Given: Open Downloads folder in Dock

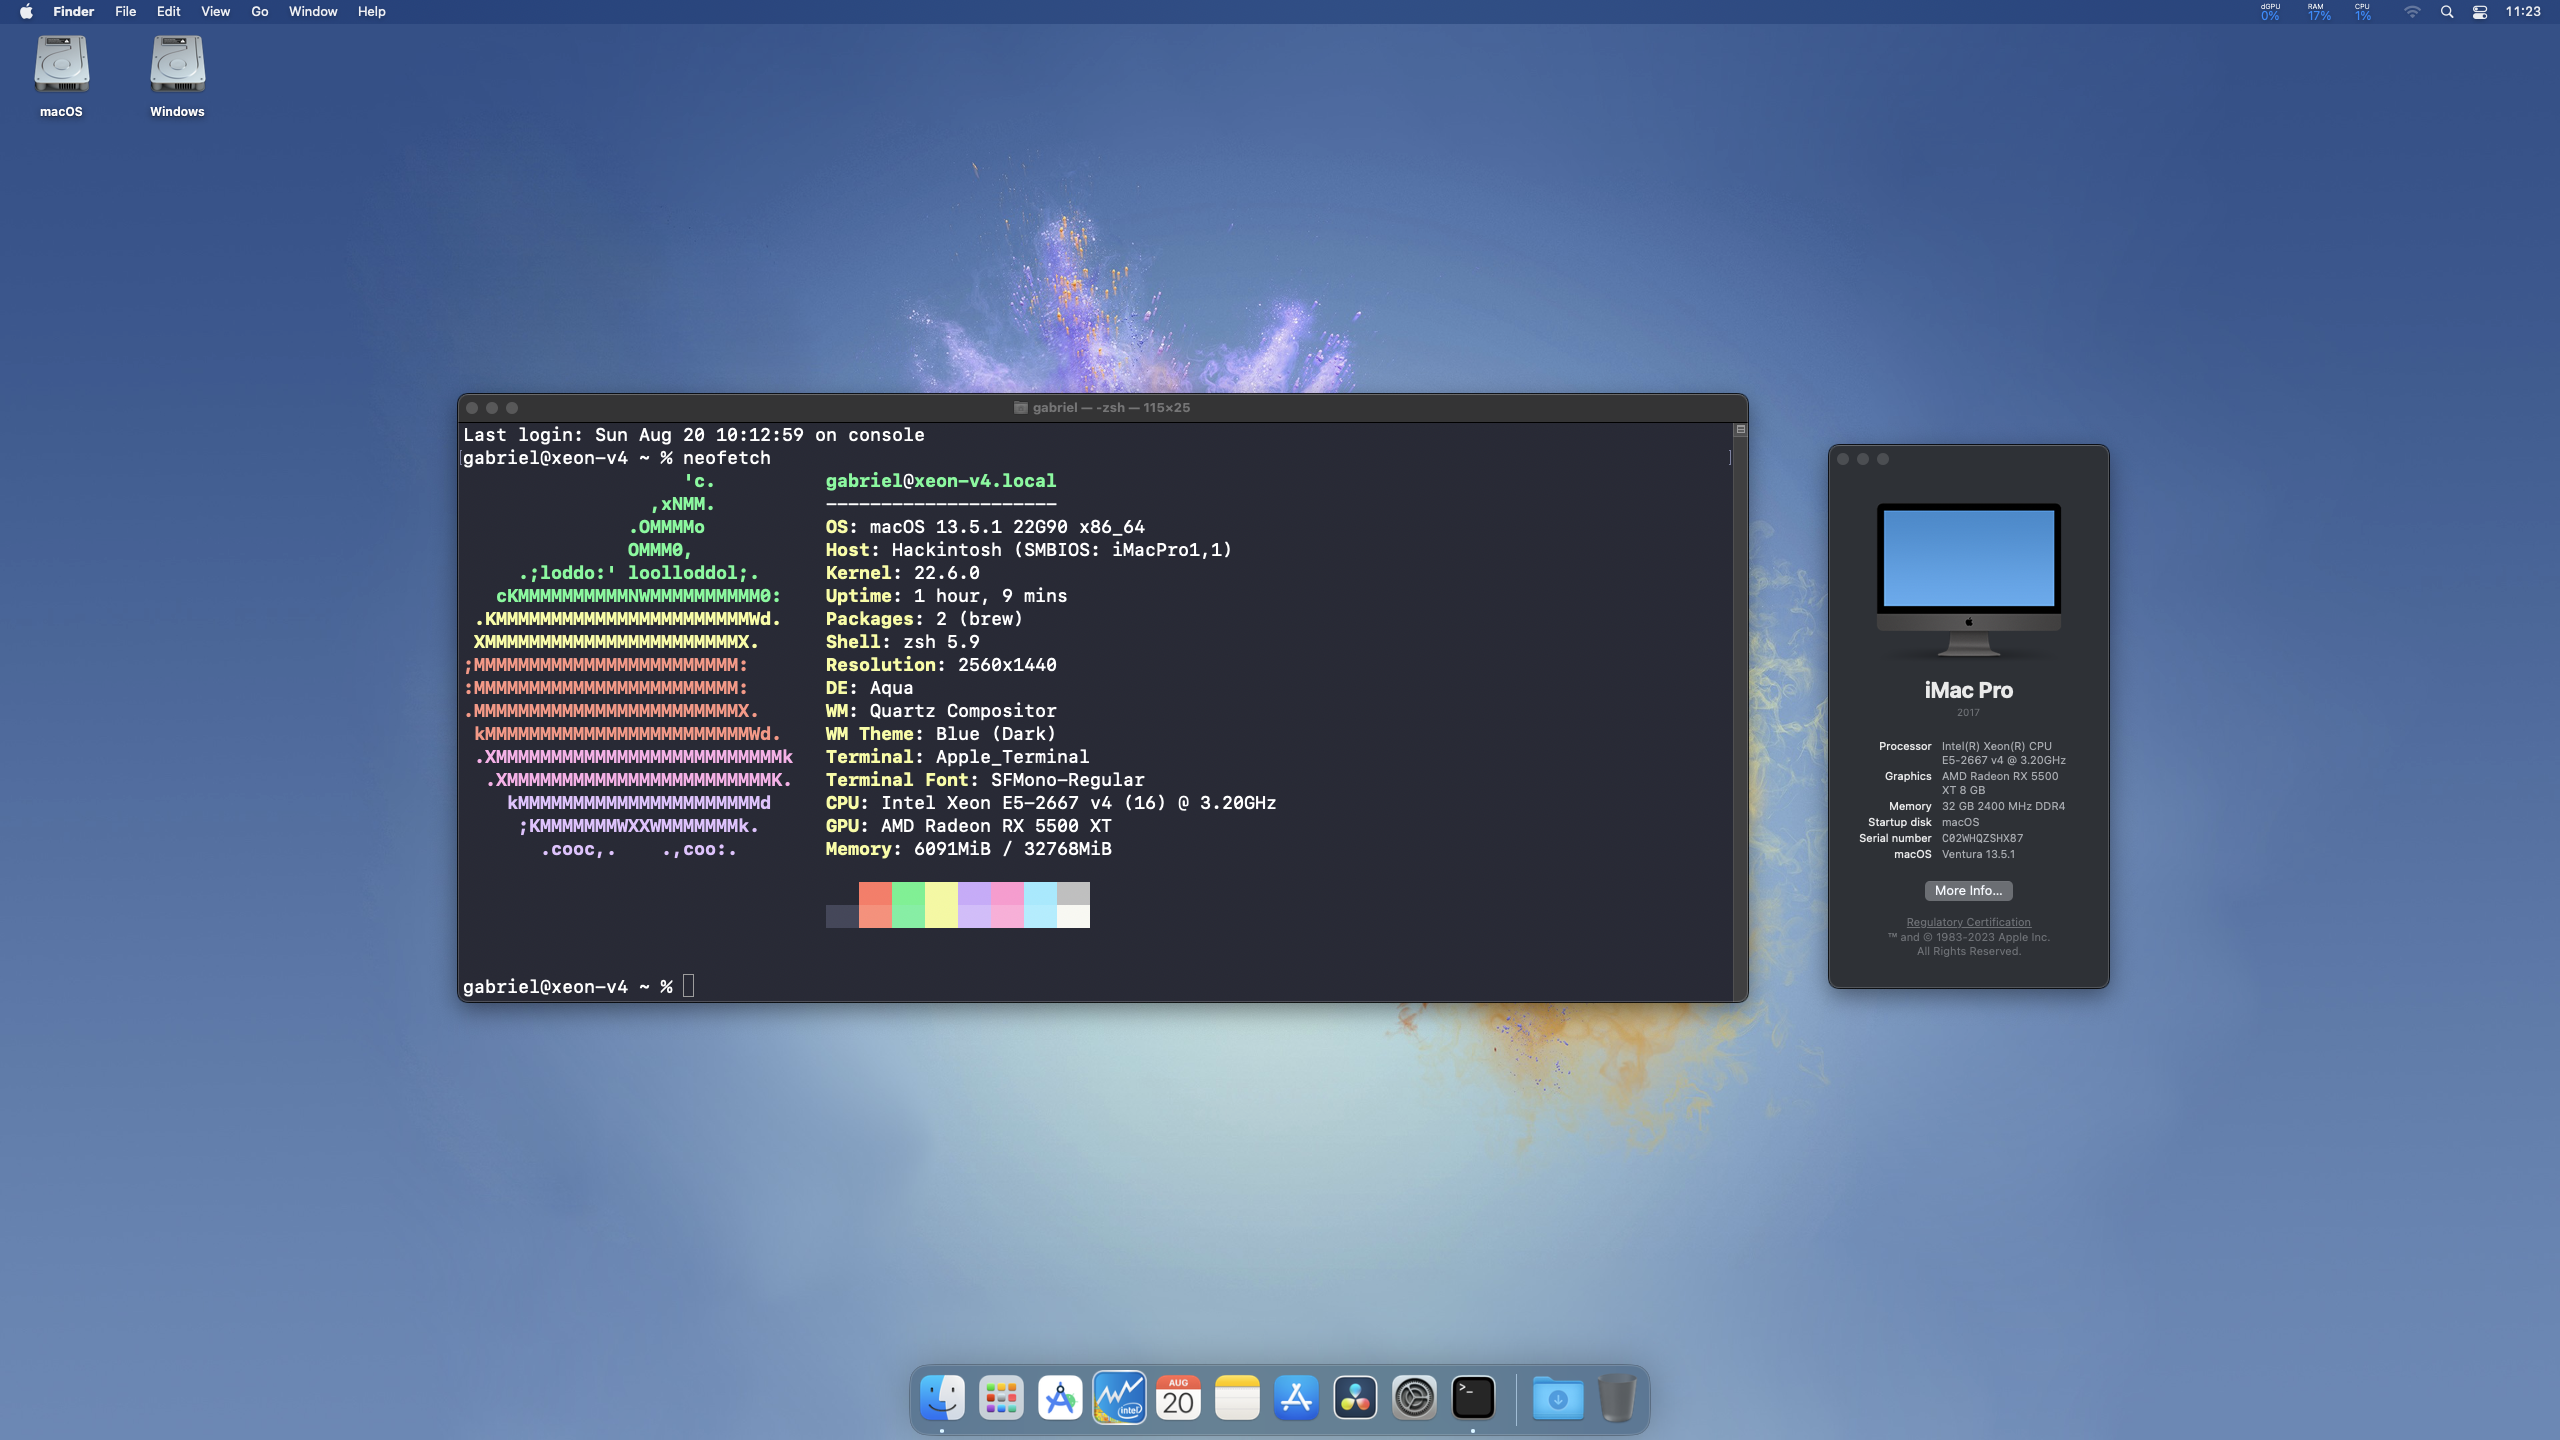Looking at the screenshot, I should [x=1558, y=1397].
